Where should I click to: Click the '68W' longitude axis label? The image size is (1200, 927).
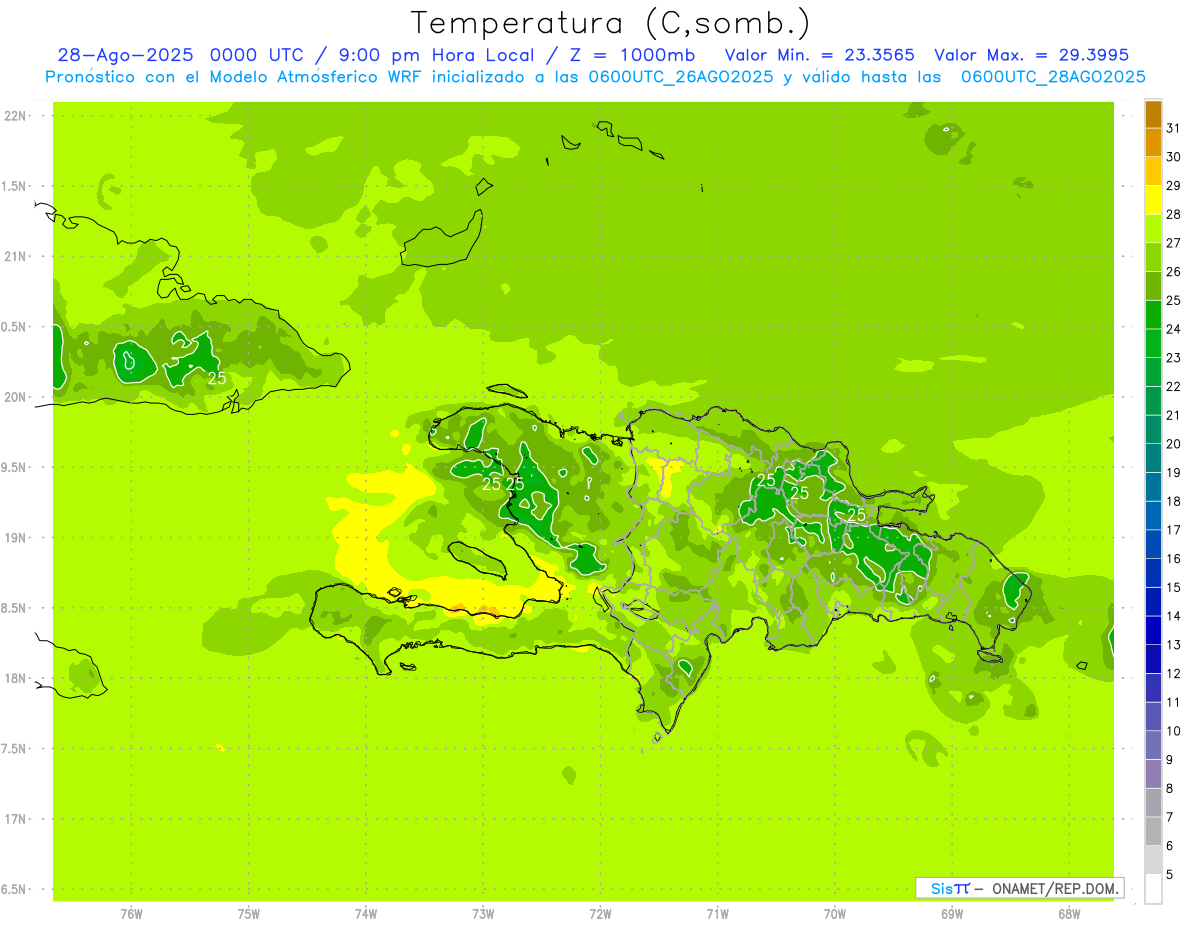click(1069, 915)
